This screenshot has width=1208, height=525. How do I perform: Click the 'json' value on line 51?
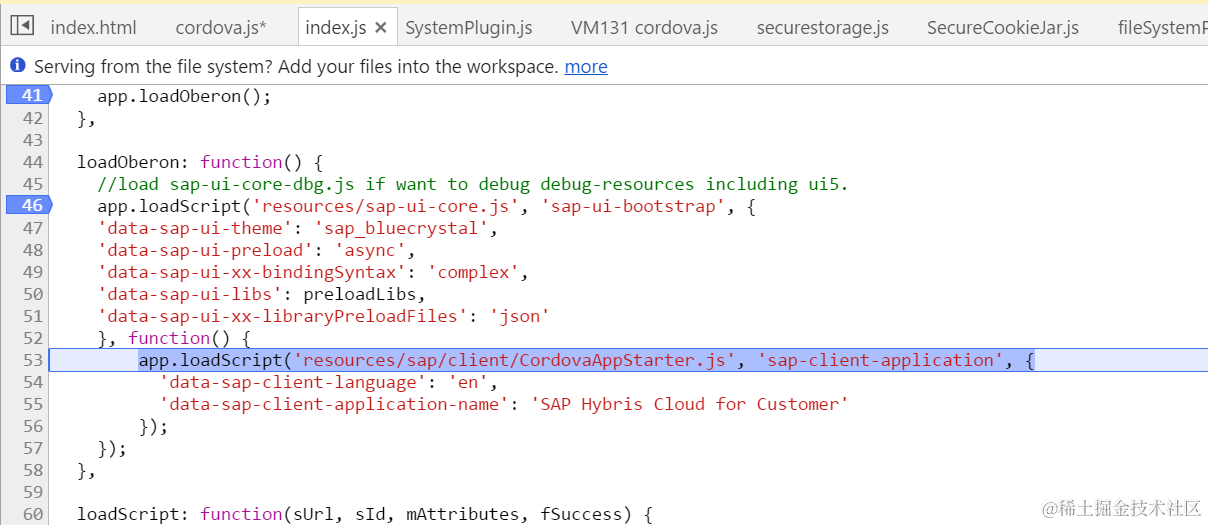519,316
